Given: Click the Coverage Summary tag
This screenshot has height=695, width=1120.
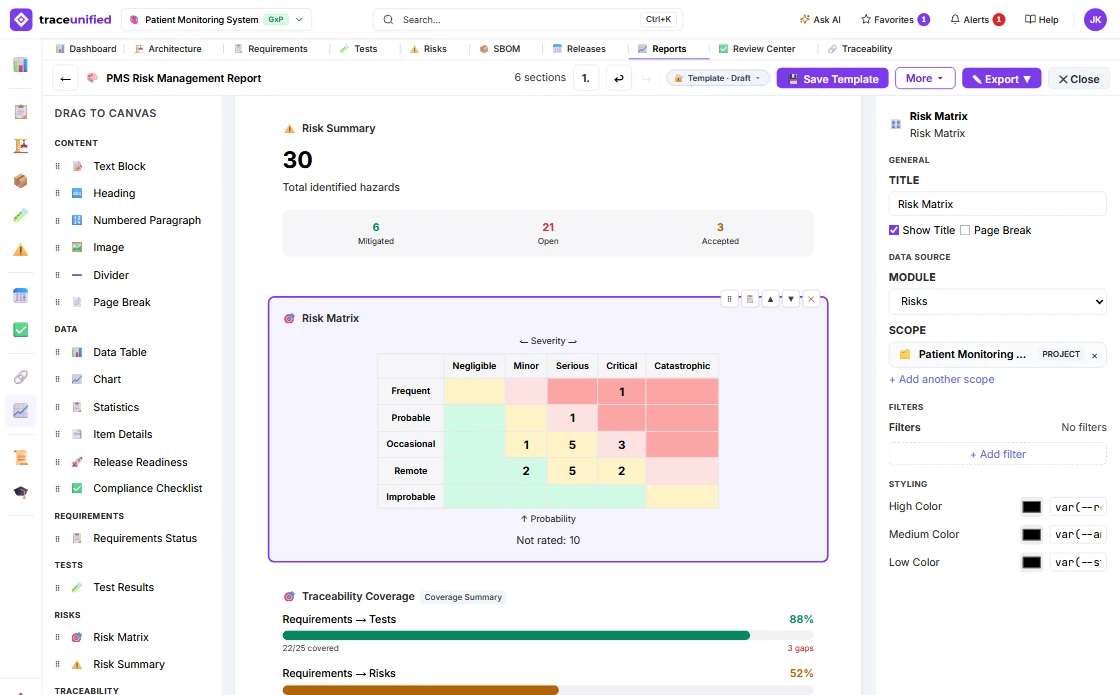Looking at the screenshot, I should point(463,597).
